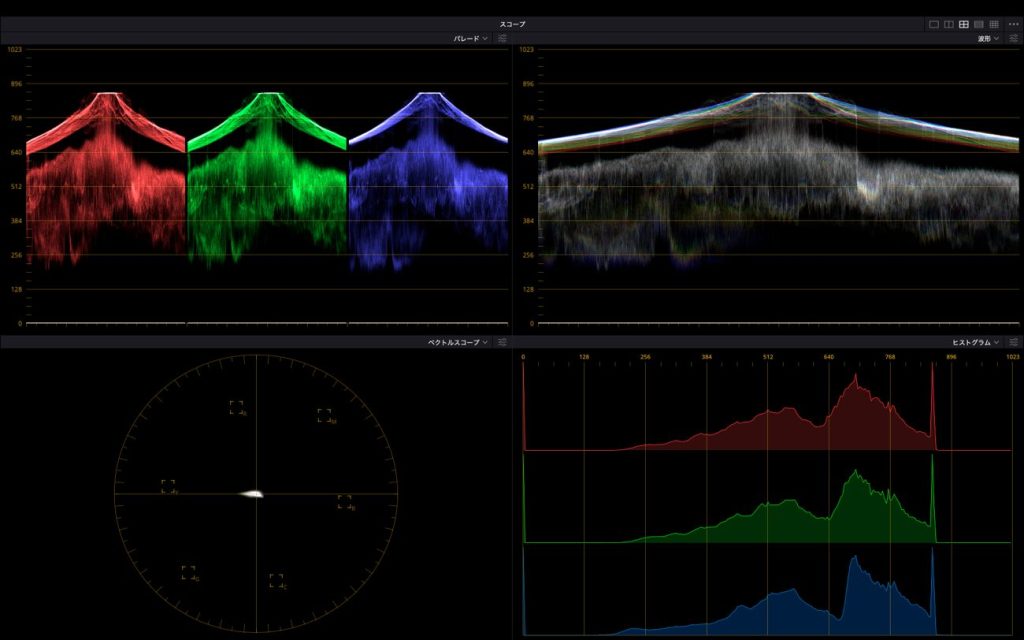
Task: Open waveform (波形) scope settings icon
Action: tap(1014, 39)
